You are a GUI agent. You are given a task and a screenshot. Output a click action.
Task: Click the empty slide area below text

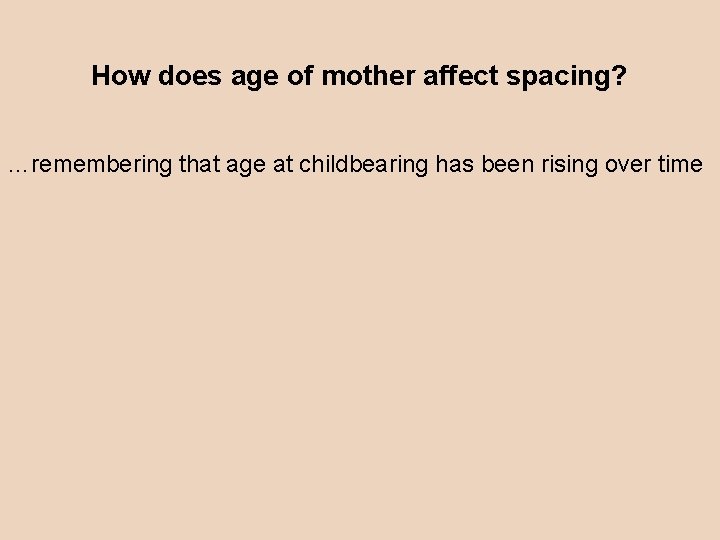click(360, 360)
